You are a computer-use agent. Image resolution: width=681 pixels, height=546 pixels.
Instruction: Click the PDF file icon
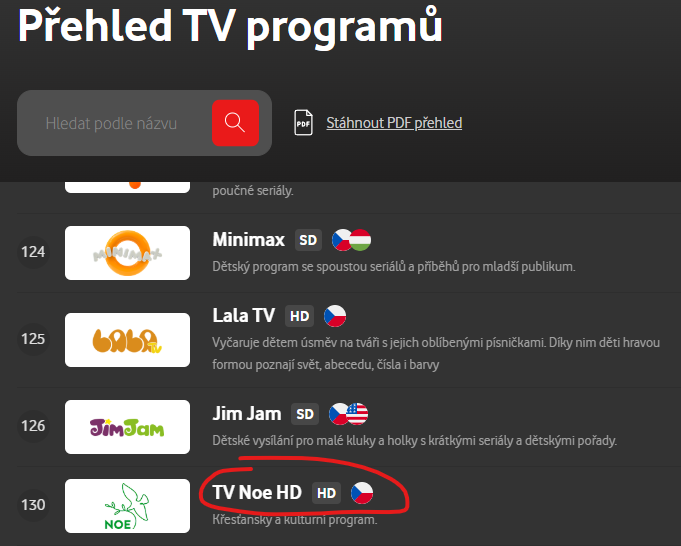click(x=303, y=122)
